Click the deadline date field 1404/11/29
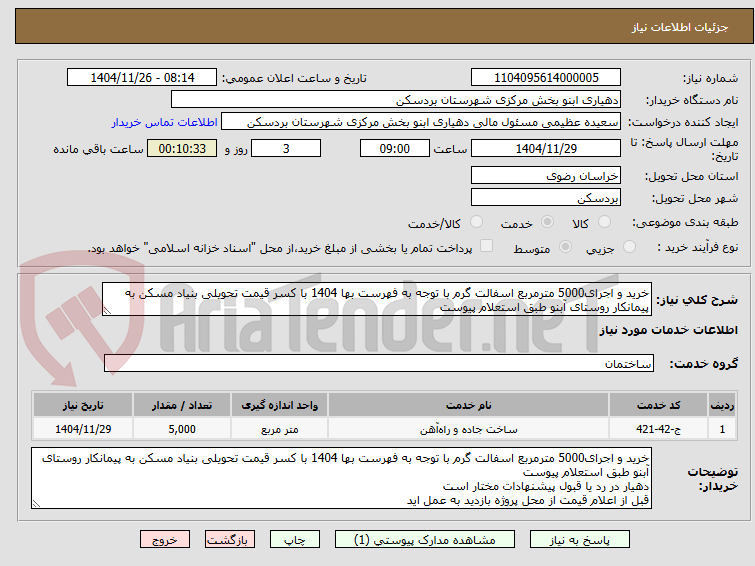Screen dimensions: 755x566 [x=546, y=148]
